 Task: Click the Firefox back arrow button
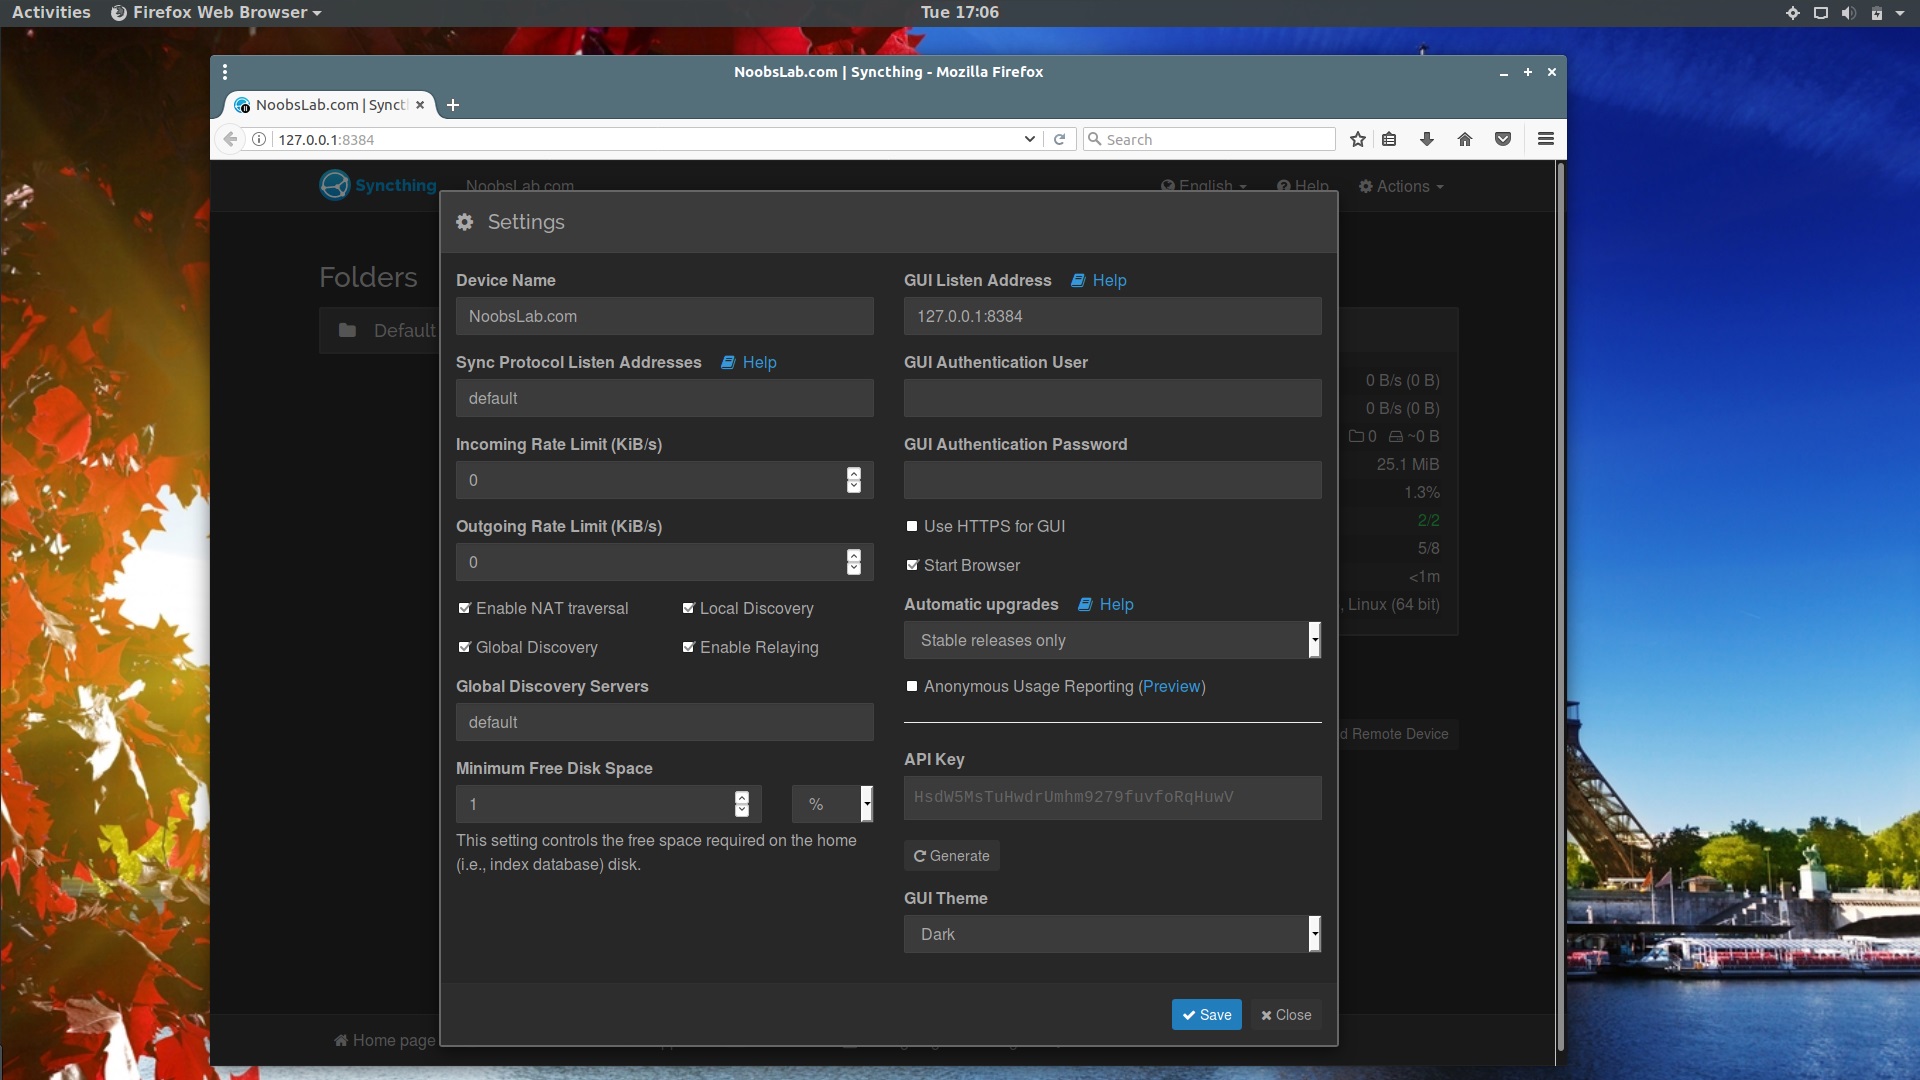[231, 139]
